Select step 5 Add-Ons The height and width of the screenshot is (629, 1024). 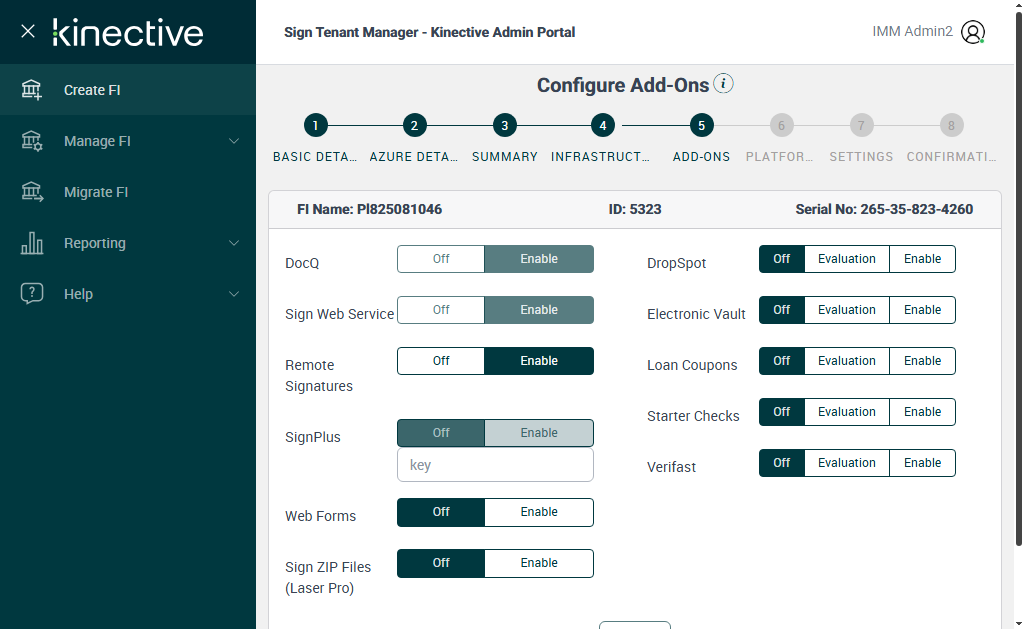pyautogui.click(x=701, y=125)
